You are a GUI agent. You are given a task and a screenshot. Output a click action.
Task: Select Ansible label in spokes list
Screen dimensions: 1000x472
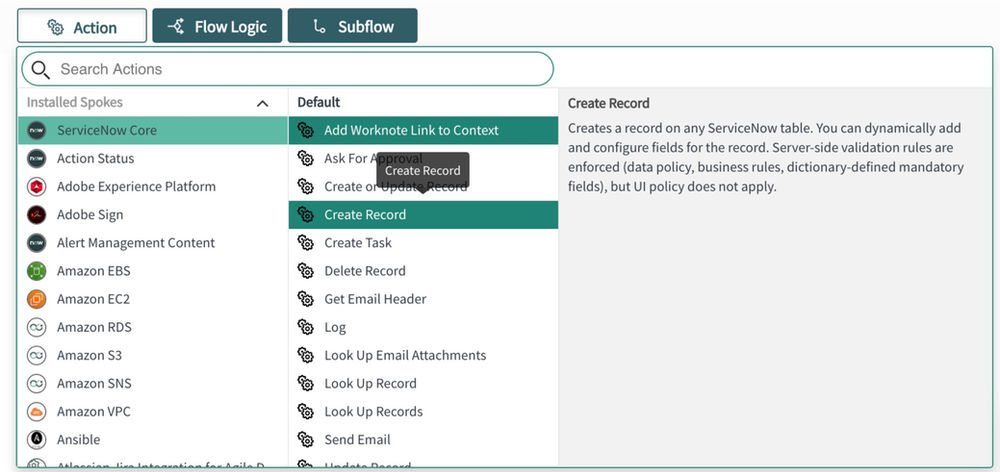pyautogui.click(x=78, y=439)
